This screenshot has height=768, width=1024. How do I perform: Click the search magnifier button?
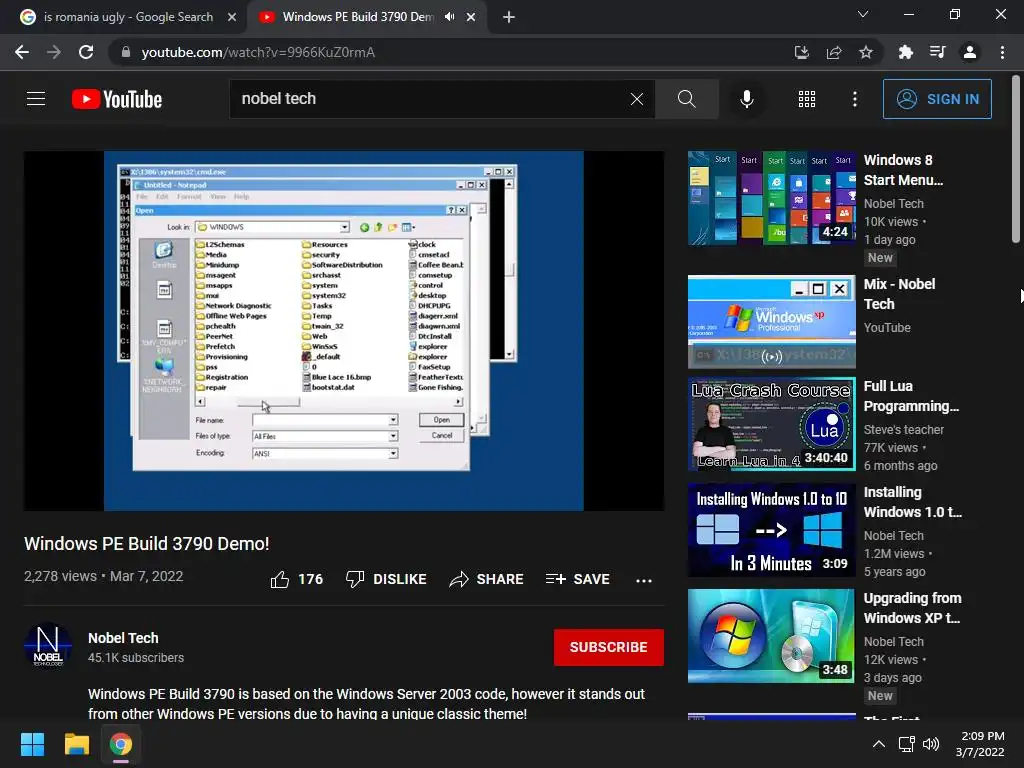[686, 99]
